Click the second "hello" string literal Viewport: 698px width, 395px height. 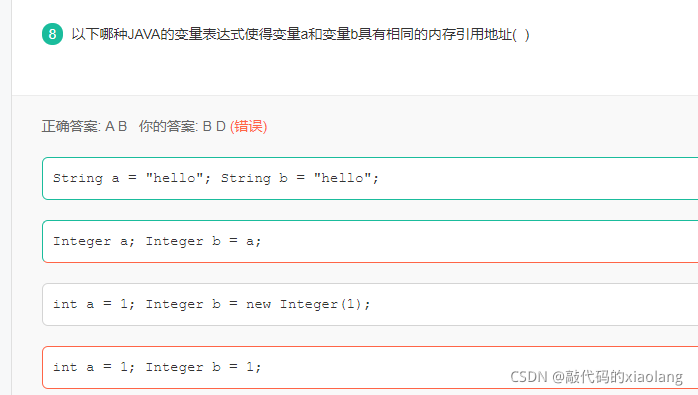pyautogui.click(x=342, y=178)
